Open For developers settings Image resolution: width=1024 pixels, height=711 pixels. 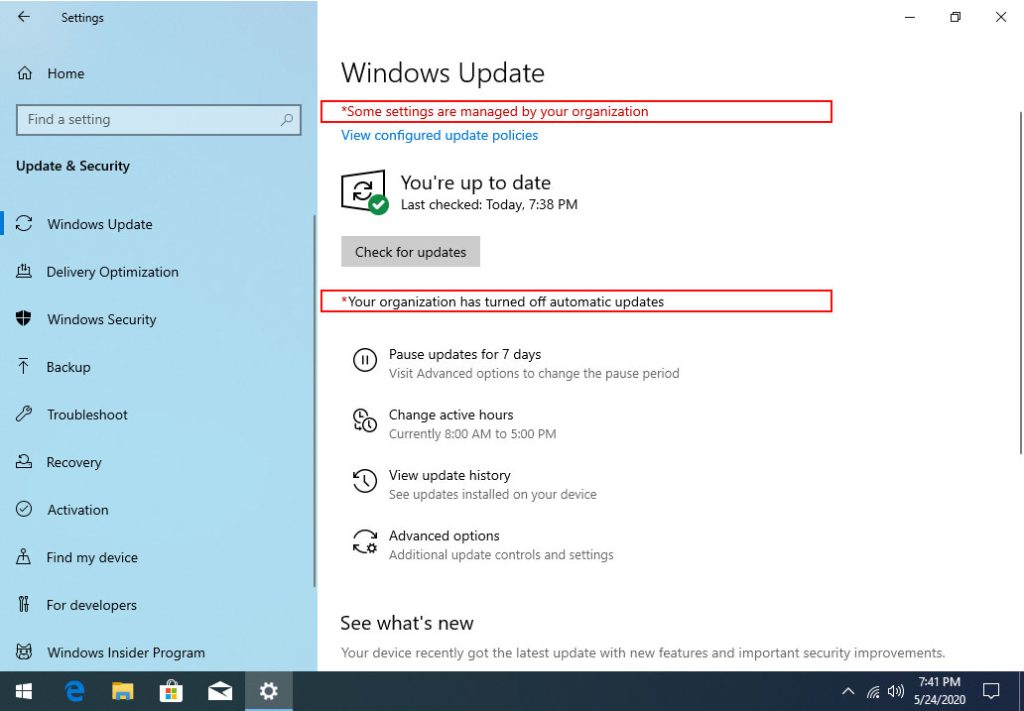tap(91, 605)
